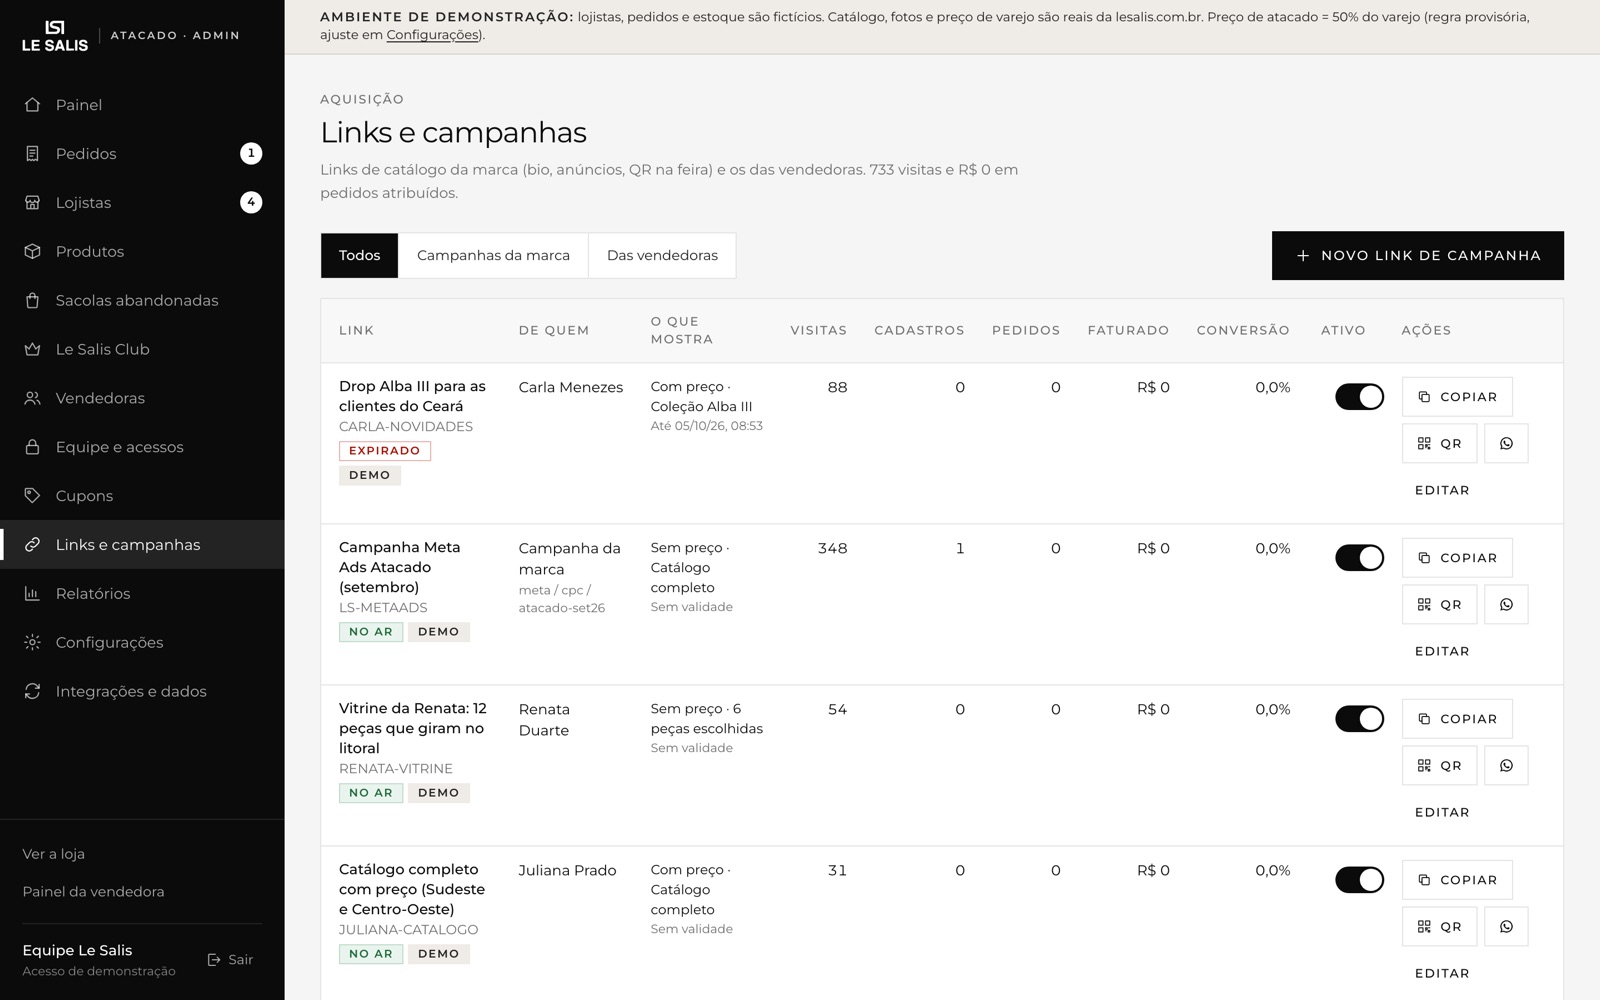The height and width of the screenshot is (1000, 1600).
Task: Click the Juliana Prado owner cell
Action: click(567, 871)
